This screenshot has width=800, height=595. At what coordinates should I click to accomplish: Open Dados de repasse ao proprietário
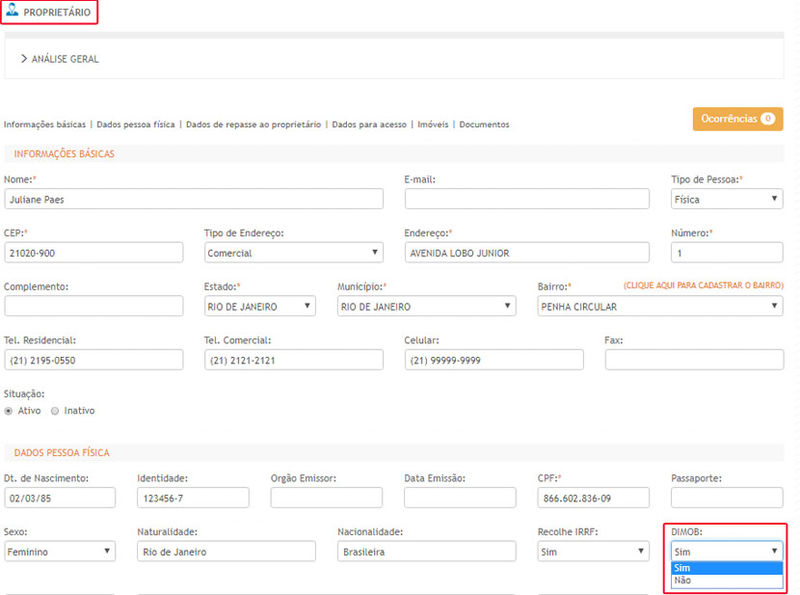pyautogui.click(x=253, y=125)
